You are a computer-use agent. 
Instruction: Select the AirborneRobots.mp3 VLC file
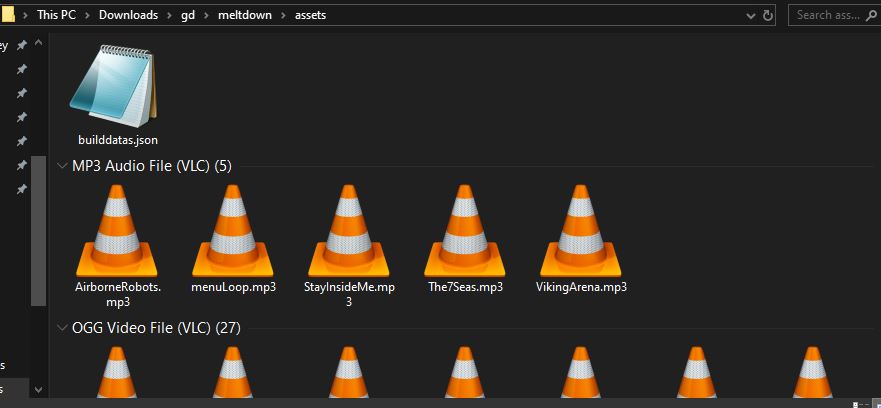117,246
